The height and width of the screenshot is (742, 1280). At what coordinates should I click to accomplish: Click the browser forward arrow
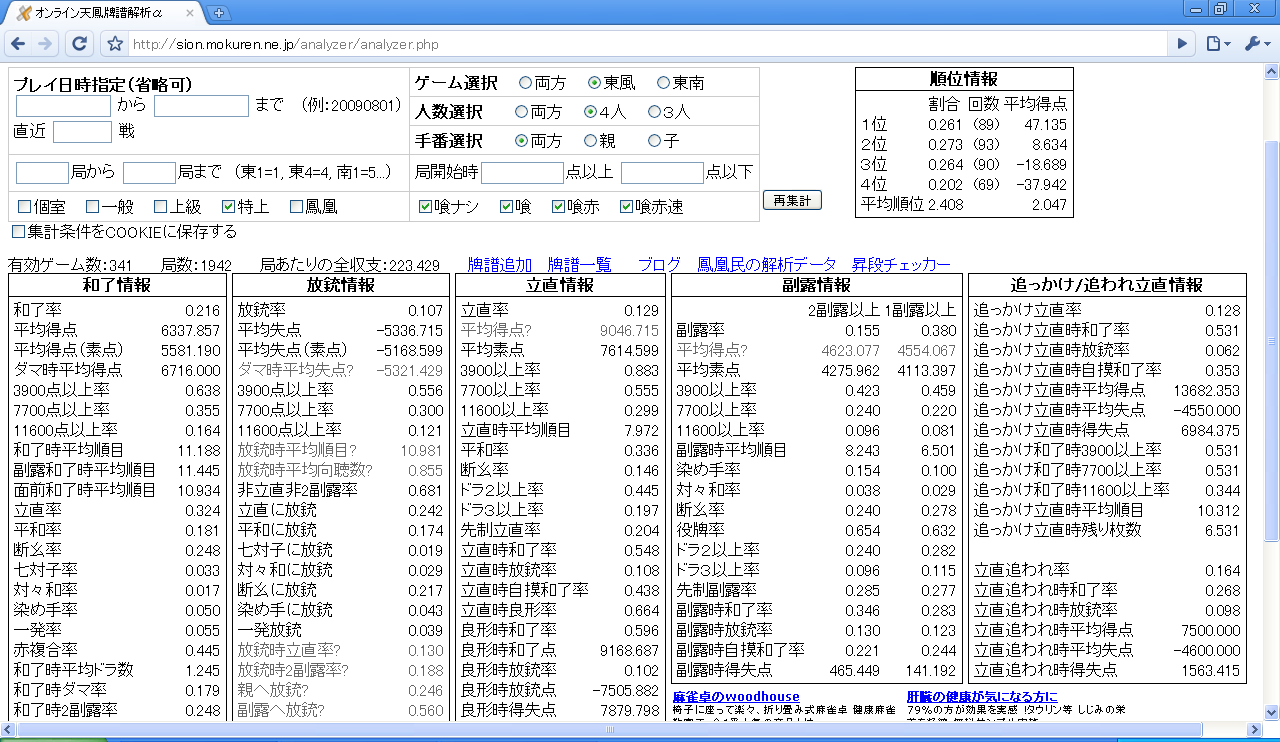(45, 44)
